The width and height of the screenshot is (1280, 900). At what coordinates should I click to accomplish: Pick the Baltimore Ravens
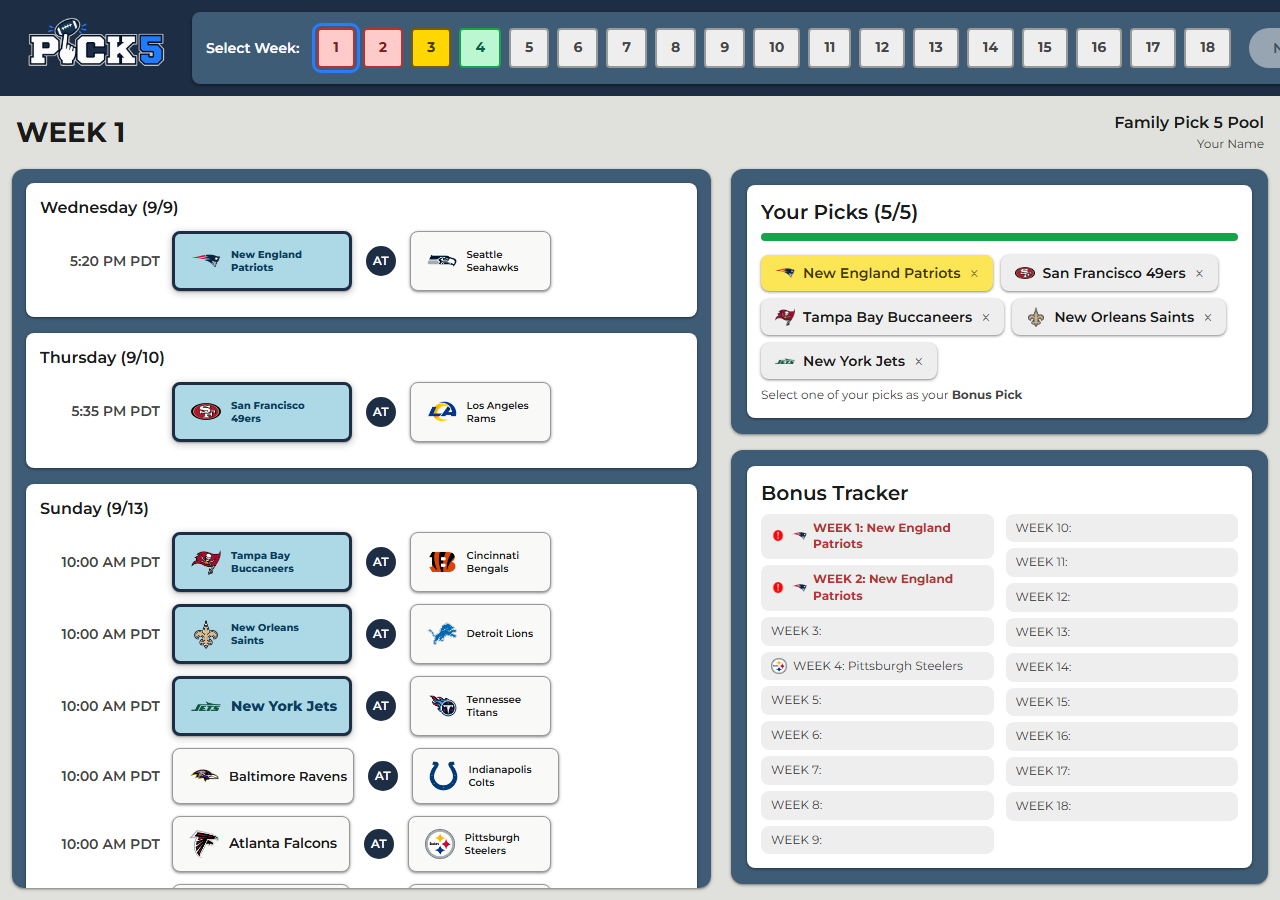tap(263, 776)
